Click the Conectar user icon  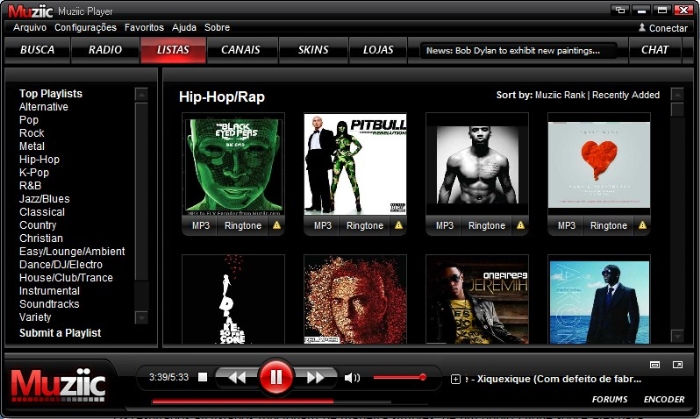(641, 28)
